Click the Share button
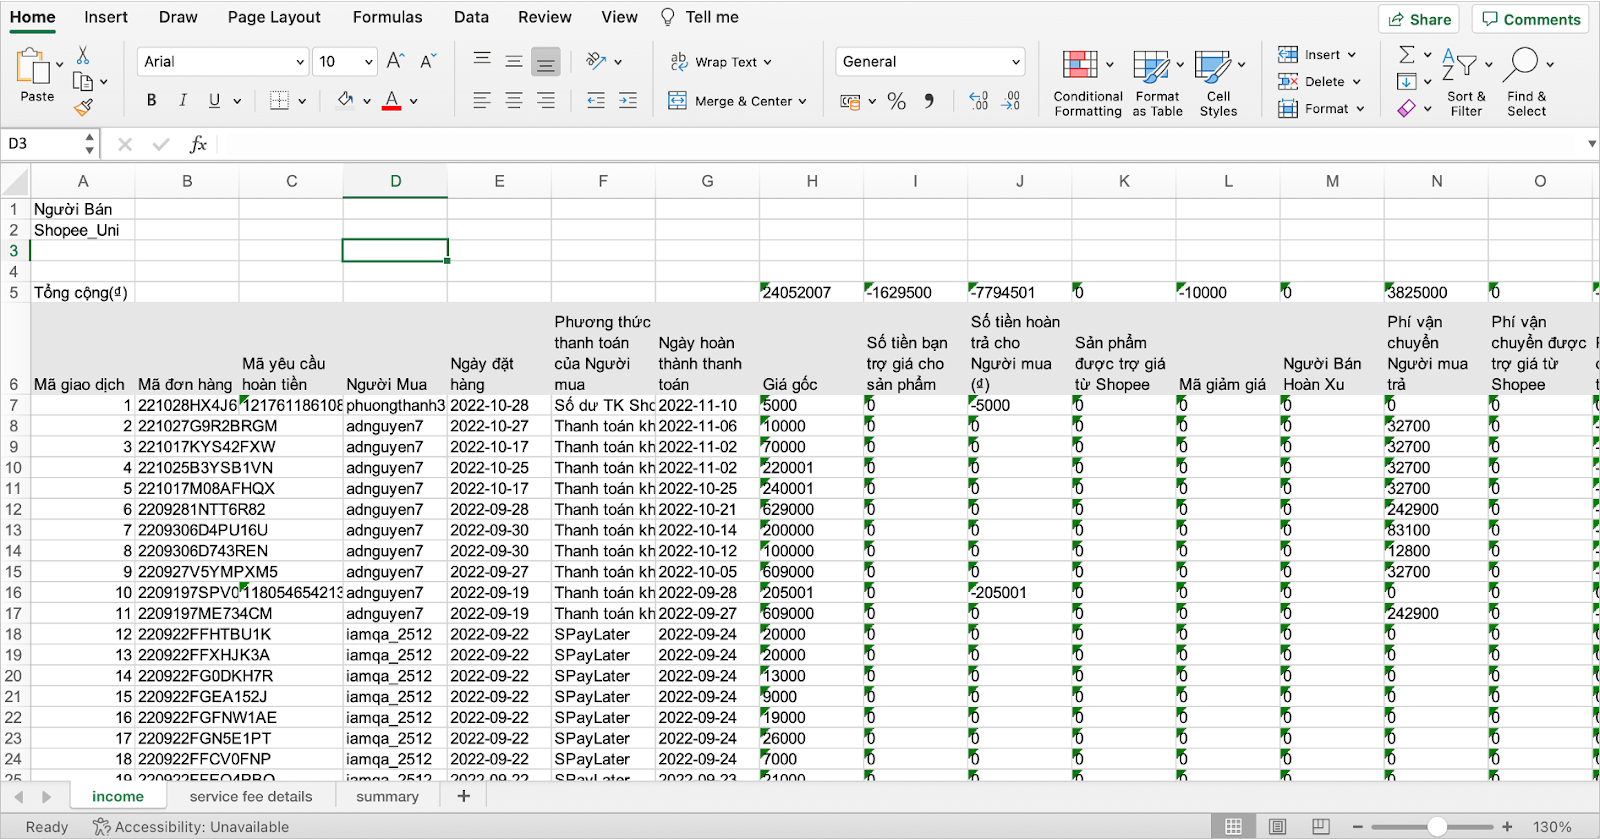This screenshot has height=839, width=1600. 1418,19
